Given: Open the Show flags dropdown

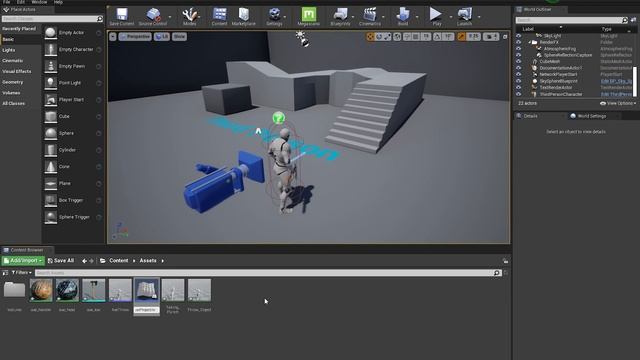Looking at the screenshot, I should [179, 36].
